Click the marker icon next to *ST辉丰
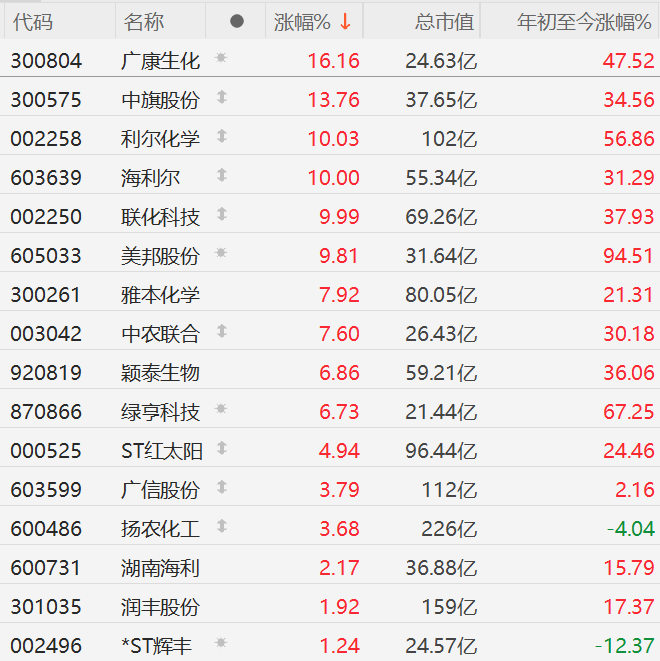 221,643
